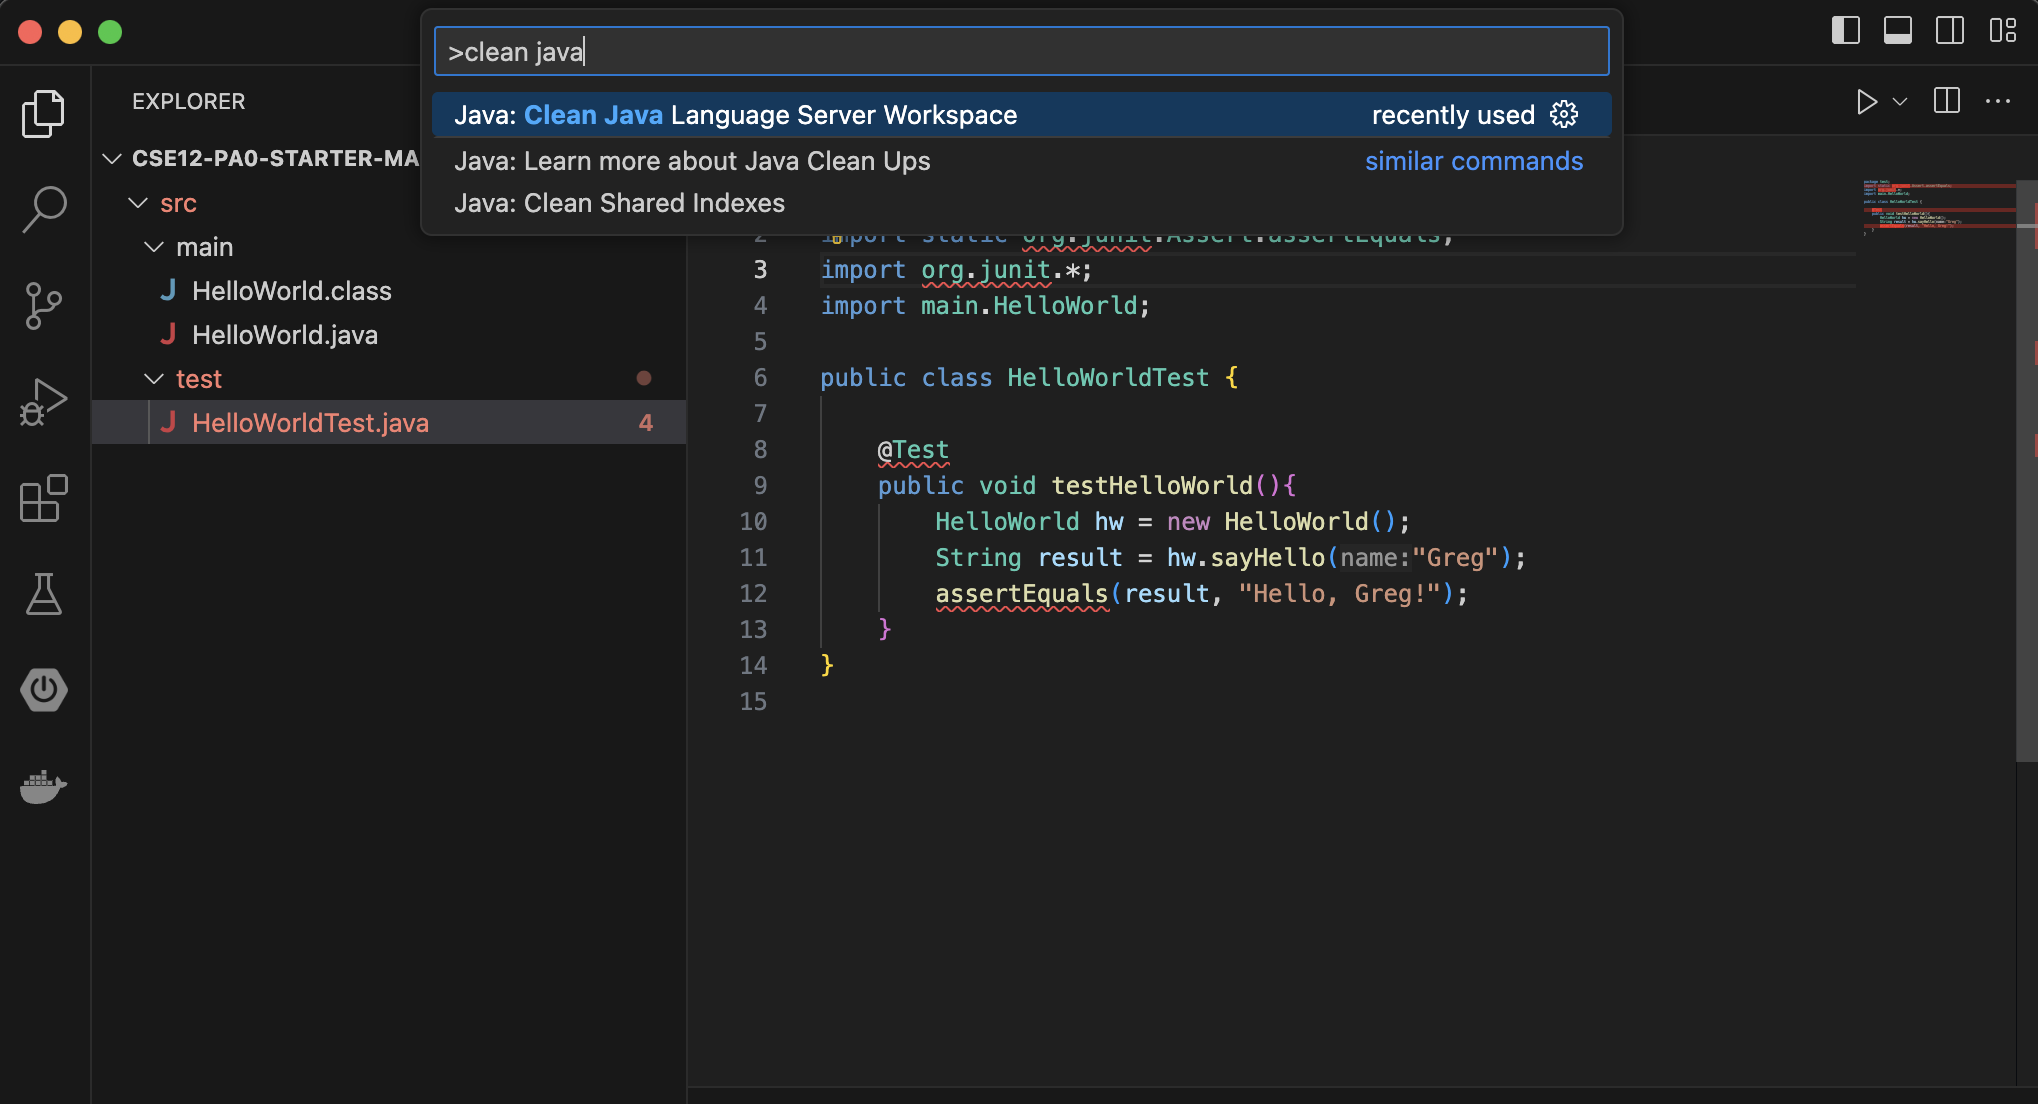Click line number 10 in the gutter

(753, 522)
